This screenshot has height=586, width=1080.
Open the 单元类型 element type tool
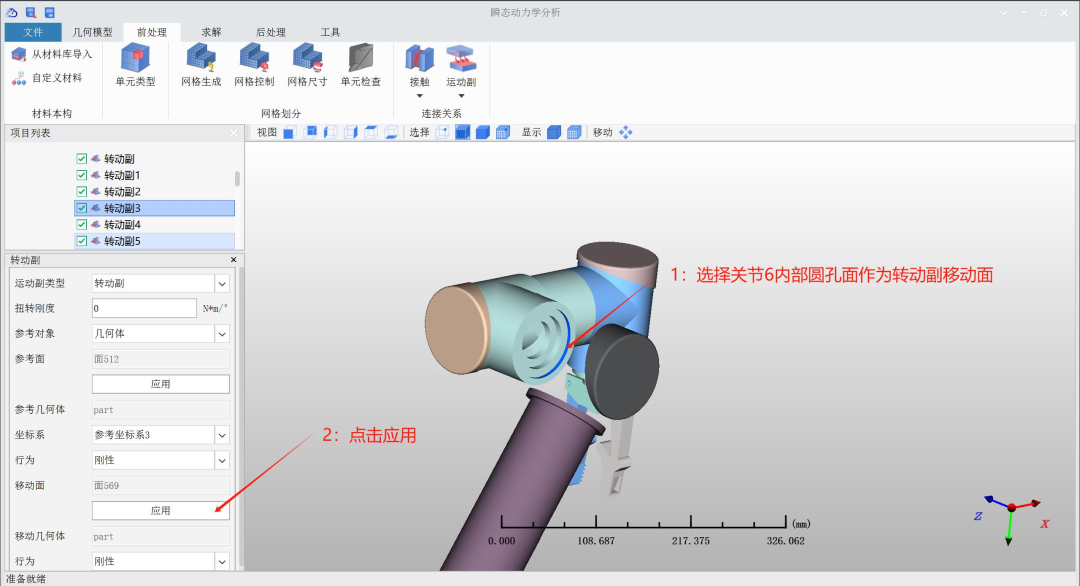135,65
